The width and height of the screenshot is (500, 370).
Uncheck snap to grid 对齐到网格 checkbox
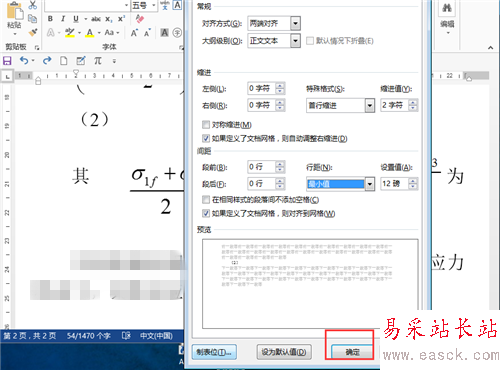tap(206, 213)
